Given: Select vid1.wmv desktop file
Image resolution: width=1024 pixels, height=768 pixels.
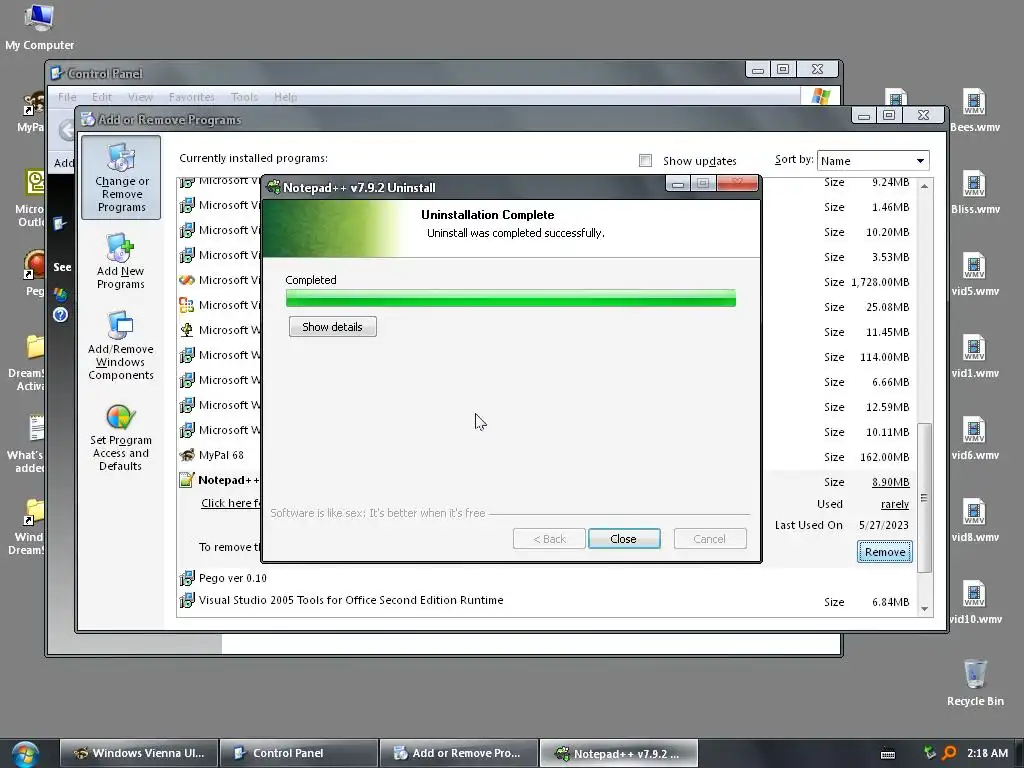Looking at the screenshot, I should [974, 356].
